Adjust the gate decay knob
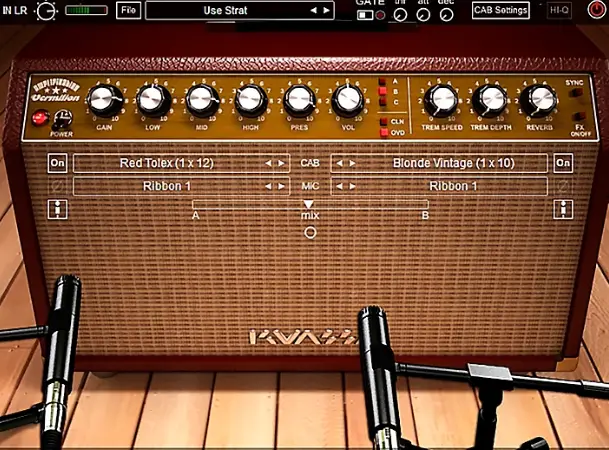The width and height of the screenshot is (609, 450). (x=447, y=15)
